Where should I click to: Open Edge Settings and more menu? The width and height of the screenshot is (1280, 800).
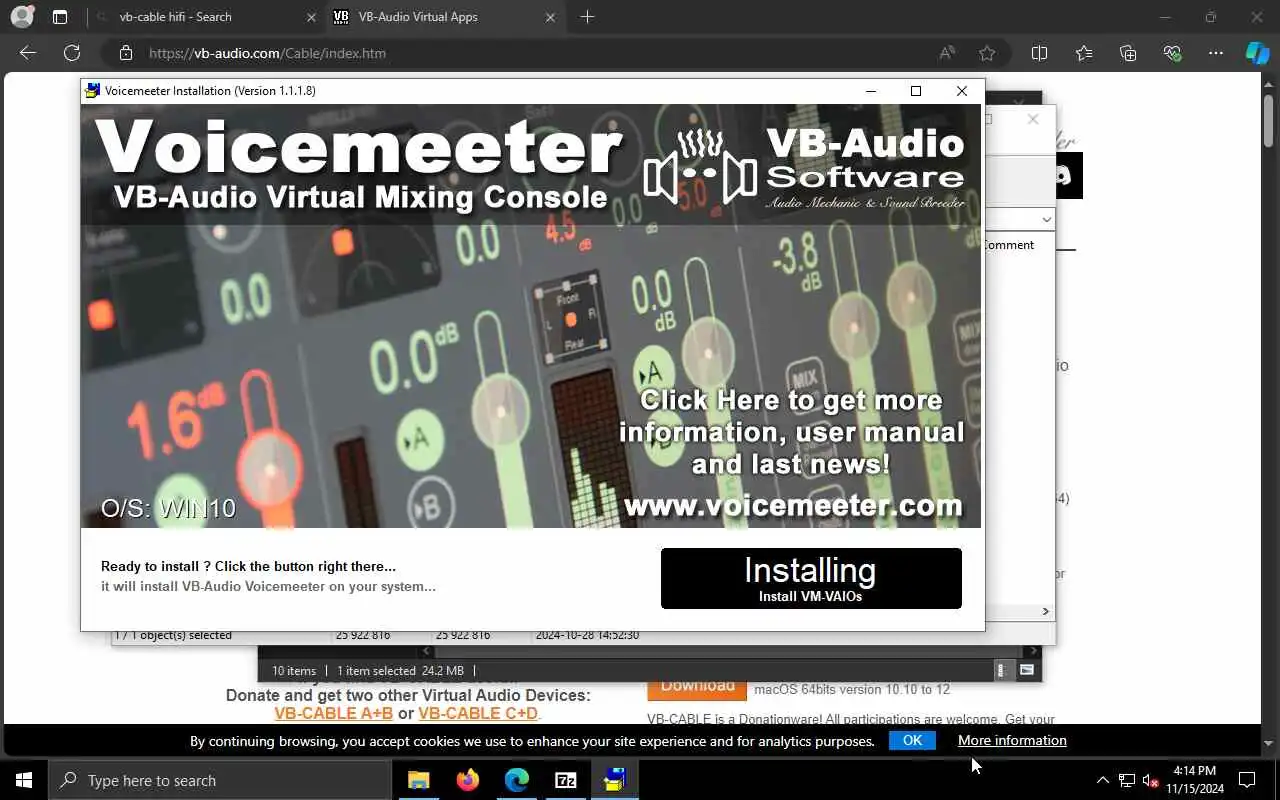(1216, 53)
